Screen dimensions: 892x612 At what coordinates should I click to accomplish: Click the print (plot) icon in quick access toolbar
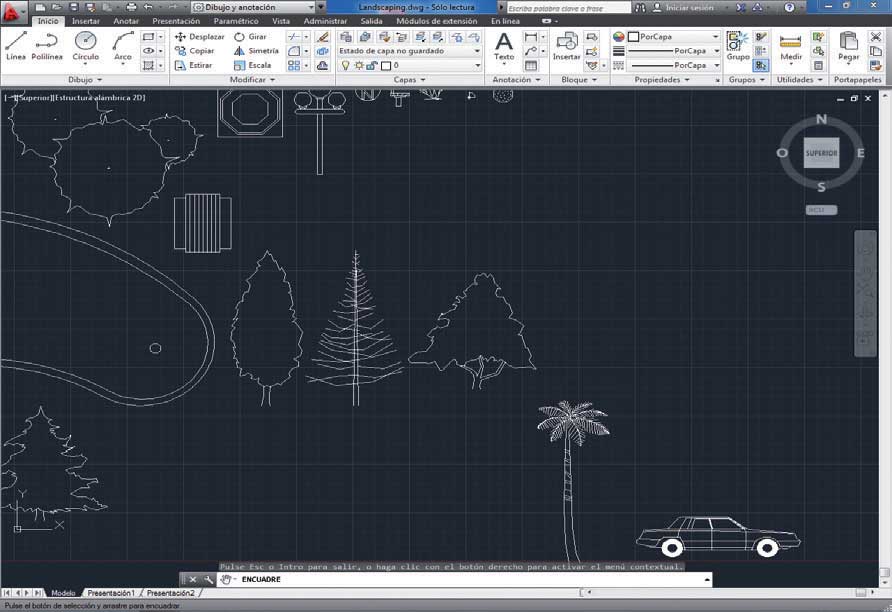coord(131,7)
